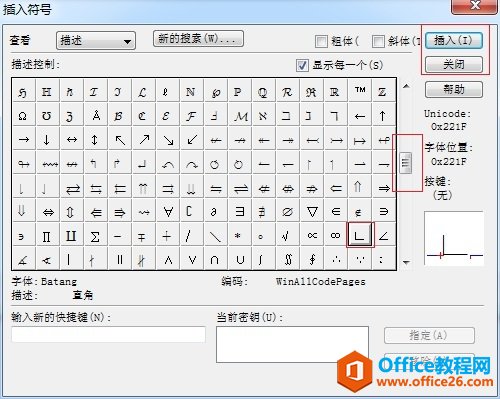
Task: Pick the north-east arrow ↗ symbol
Action: pos(144,140)
